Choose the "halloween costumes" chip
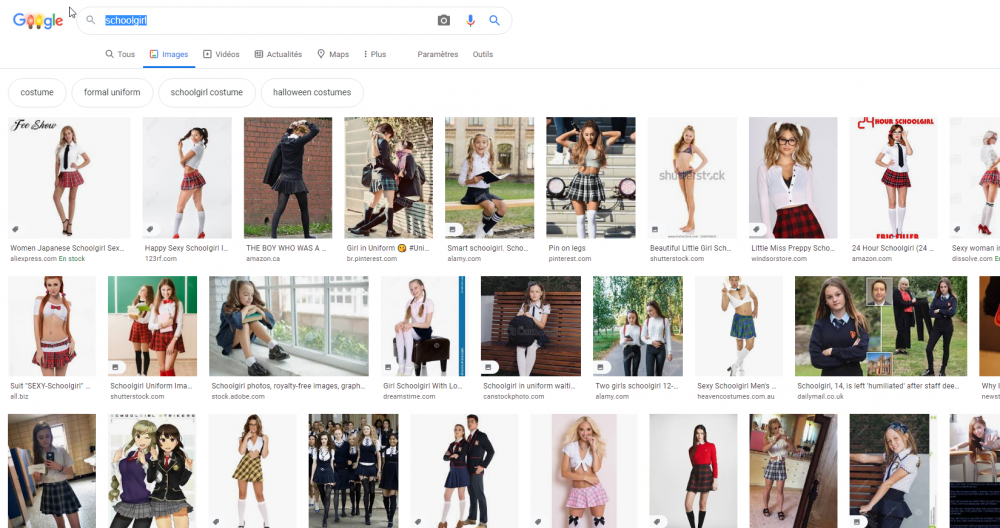1000x528 pixels. [312, 92]
